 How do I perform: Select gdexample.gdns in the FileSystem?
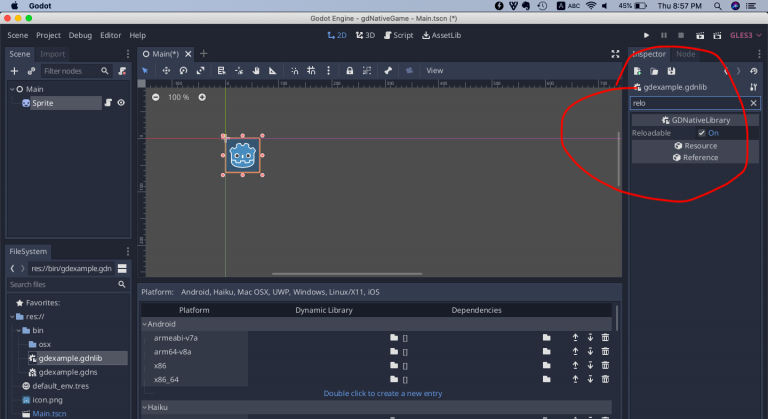click(x=68, y=372)
